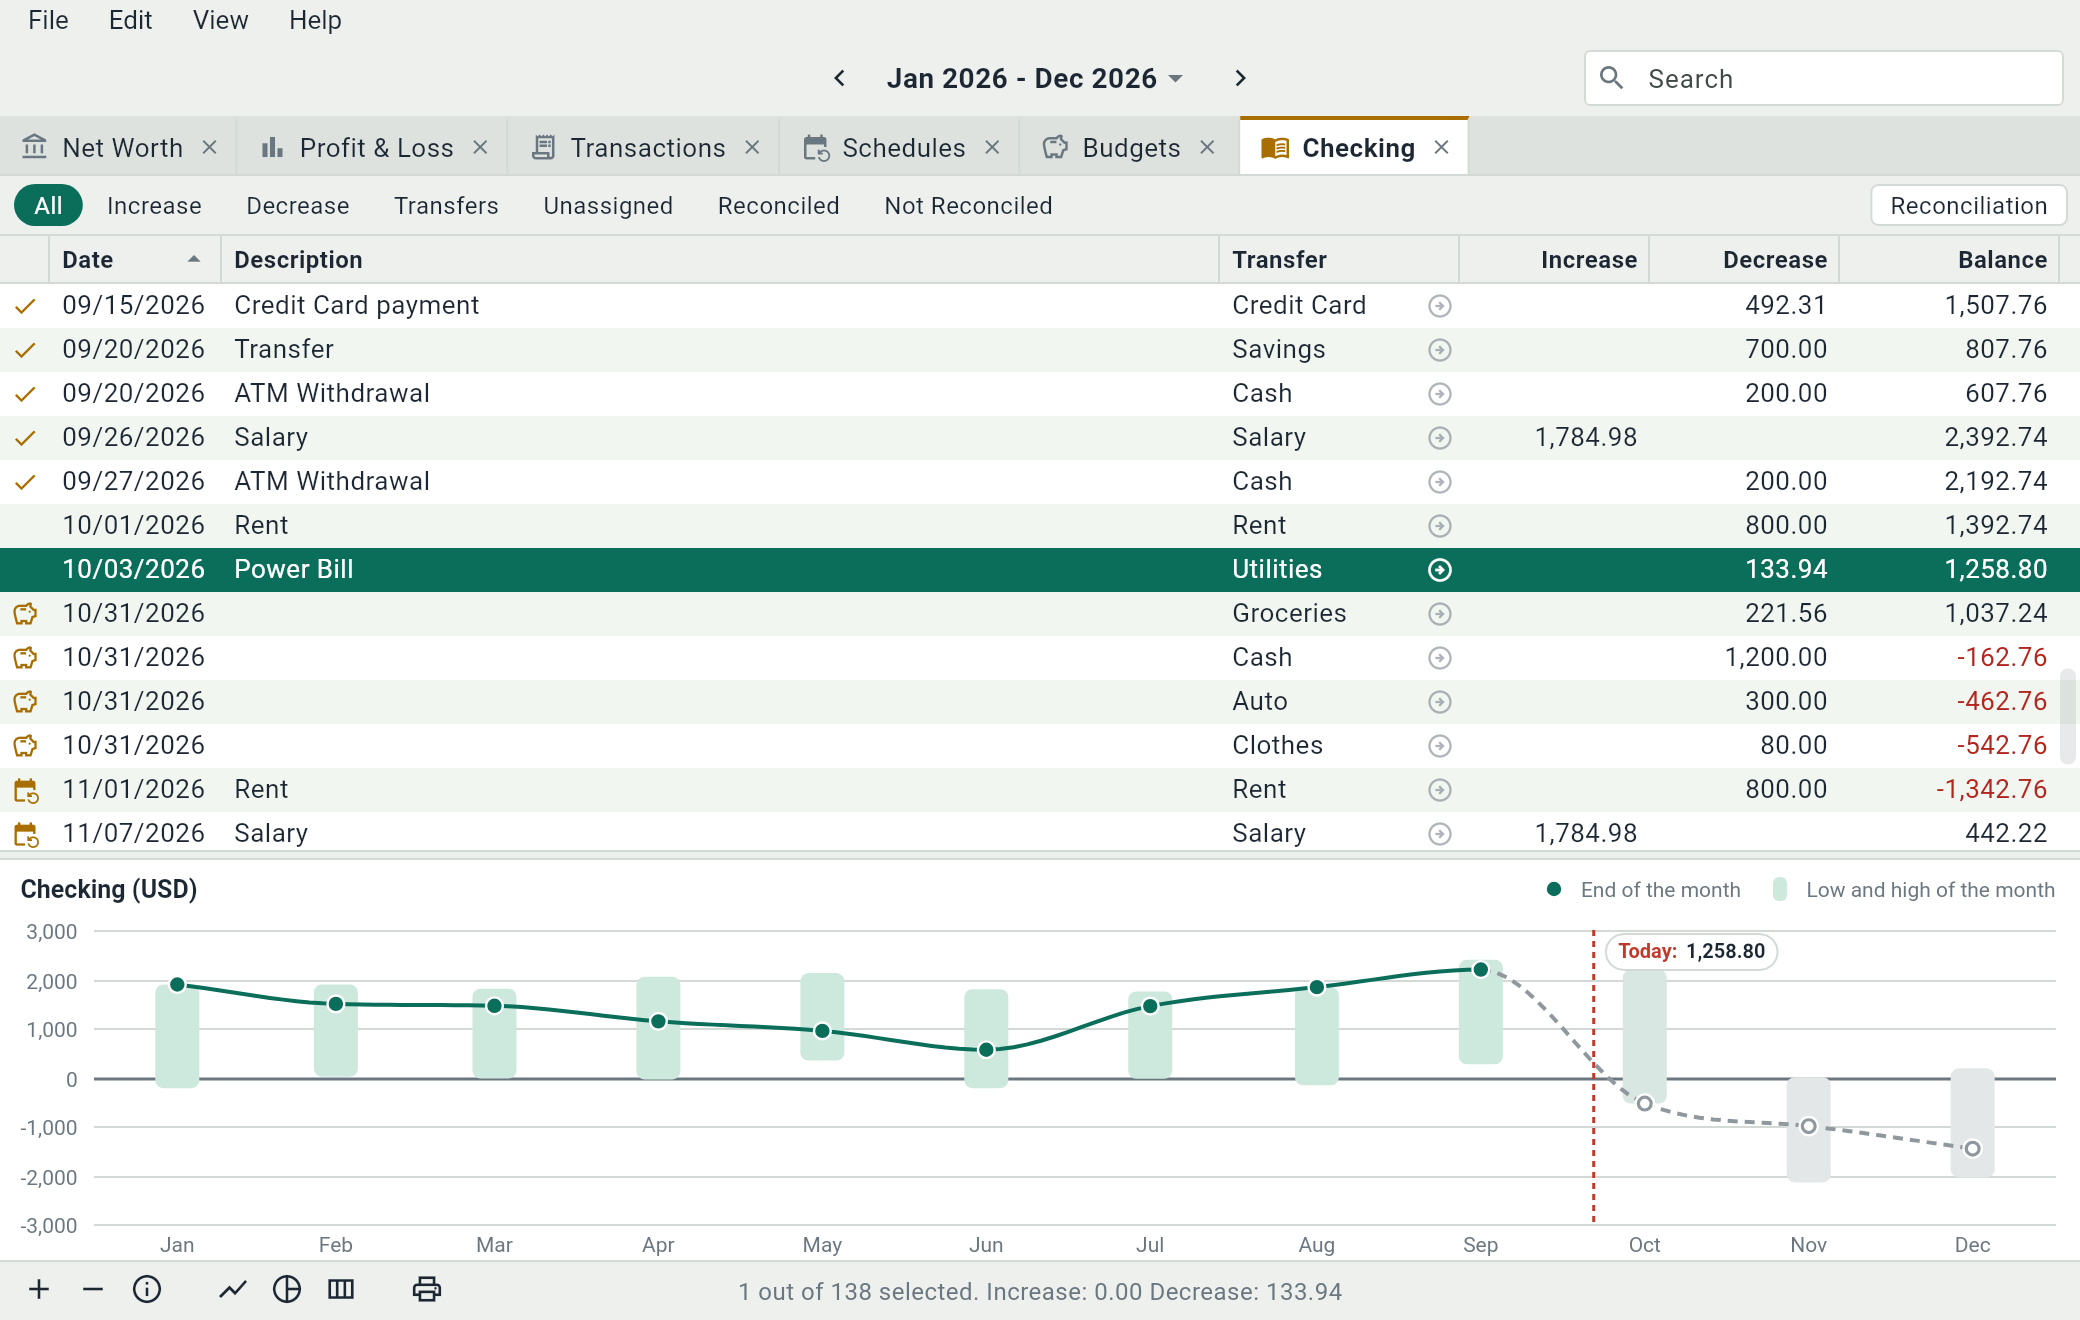Screen dimensions: 2080x1320
Task: Click the Groceries budget piggy icon
Action: (25, 614)
